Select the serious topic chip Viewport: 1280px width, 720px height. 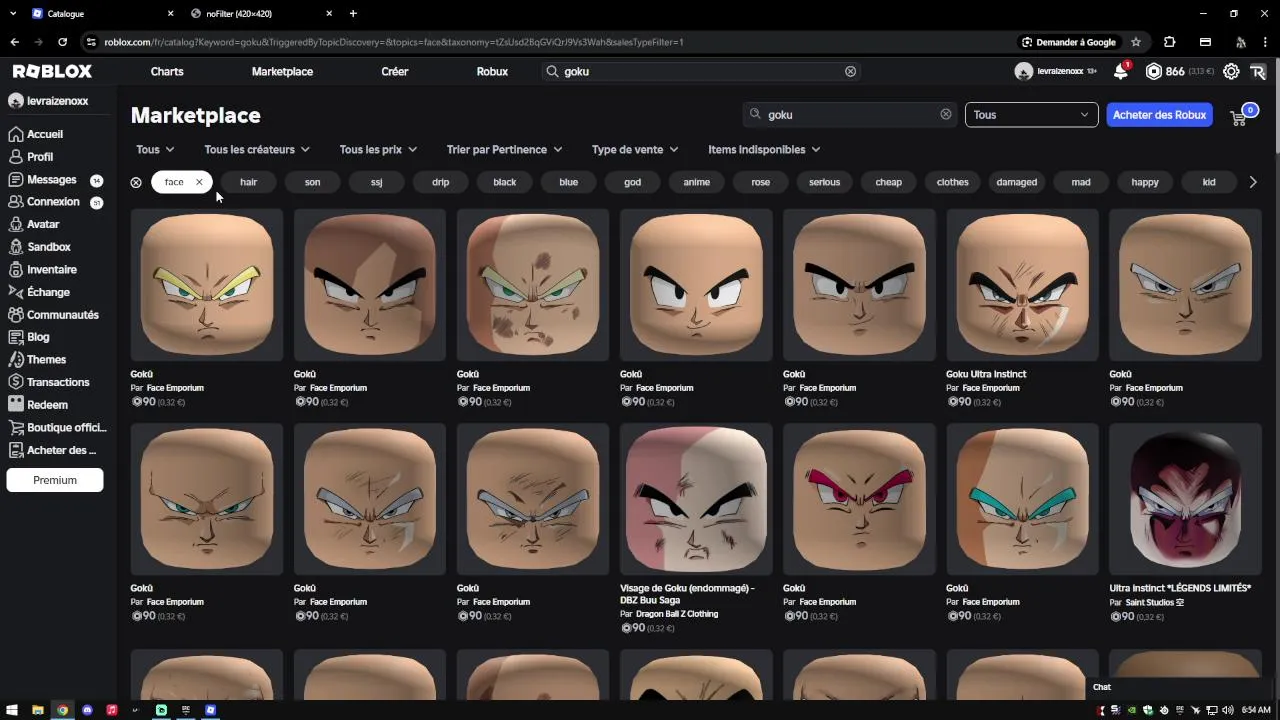coord(824,182)
